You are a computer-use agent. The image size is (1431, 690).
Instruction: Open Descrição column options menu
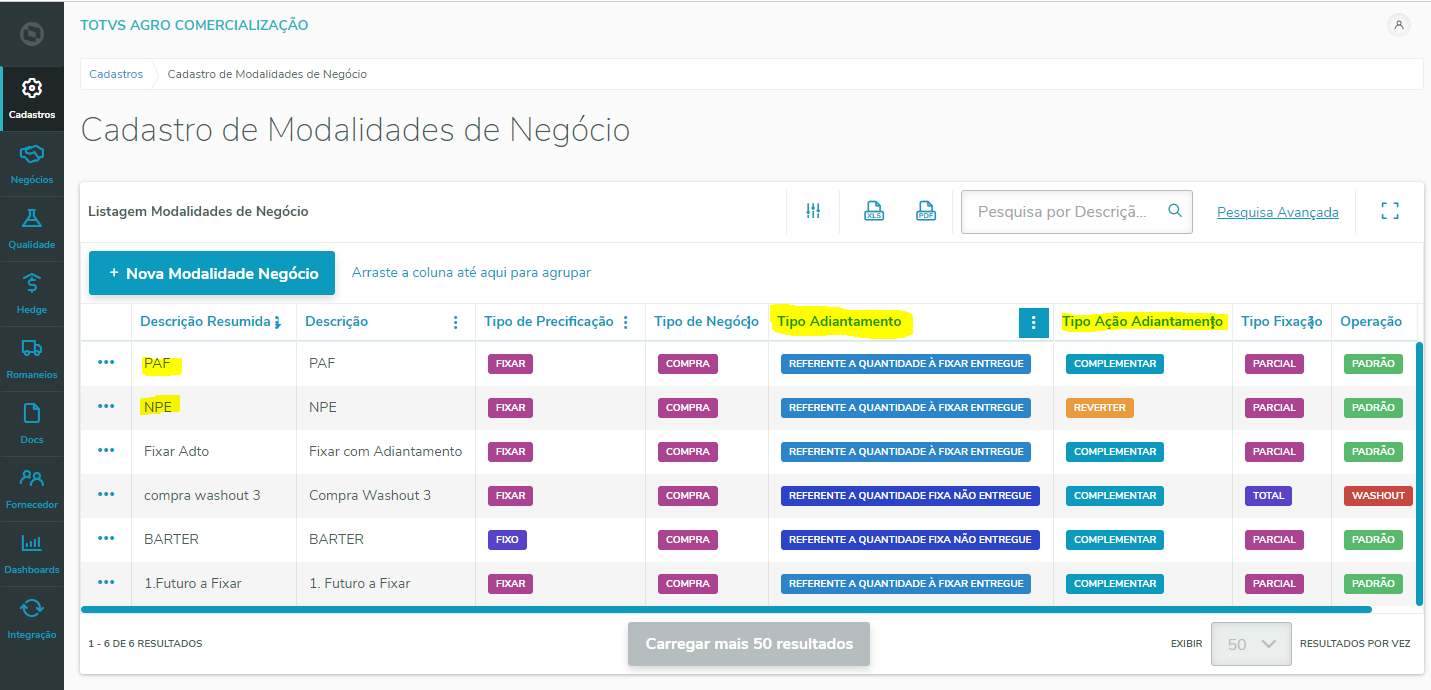pos(456,322)
